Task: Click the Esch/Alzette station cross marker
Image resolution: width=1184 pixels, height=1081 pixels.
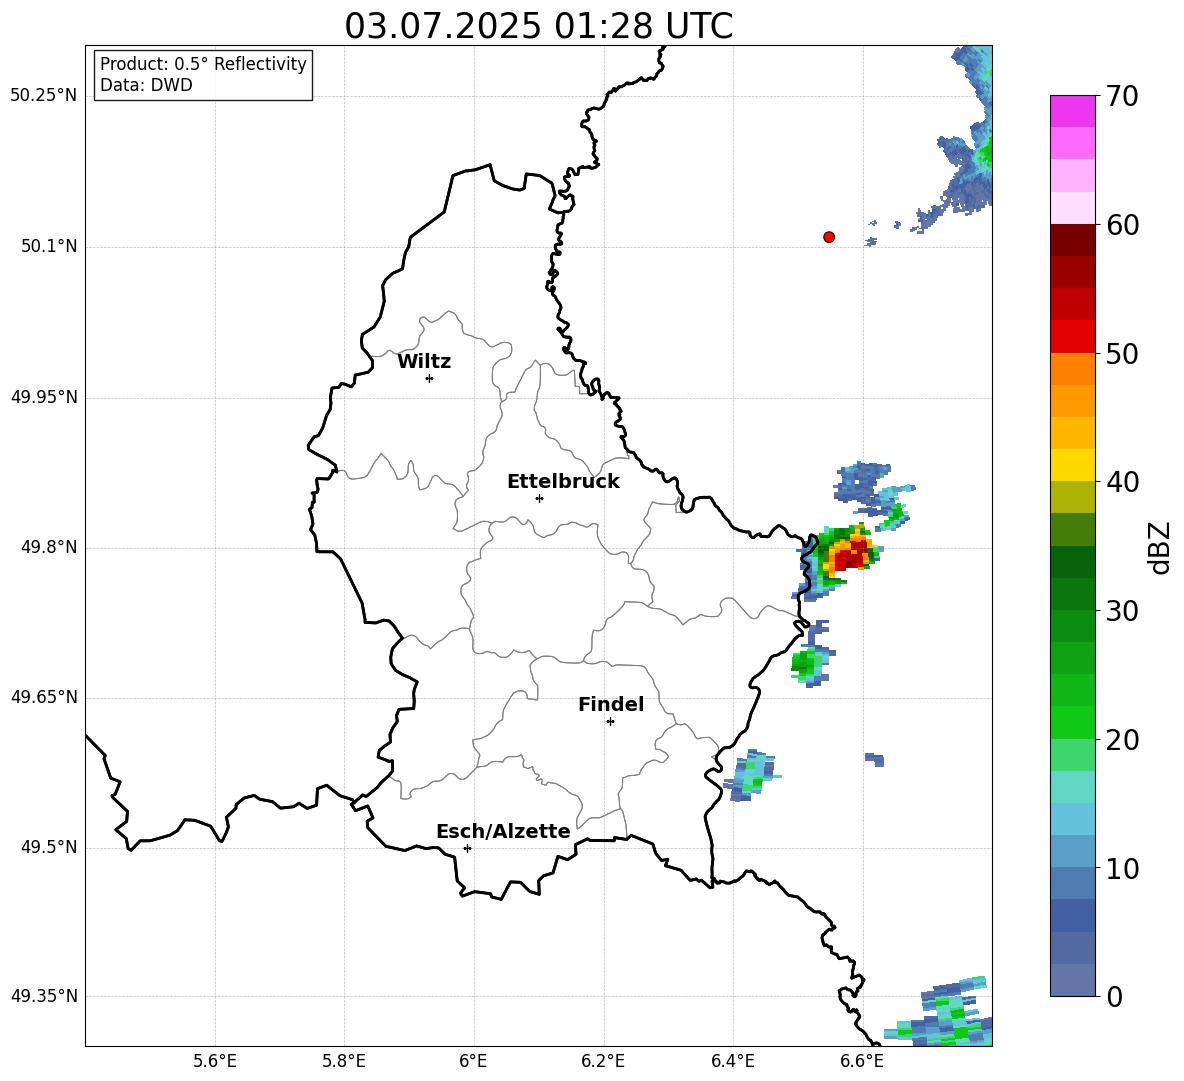Action: (x=467, y=848)
